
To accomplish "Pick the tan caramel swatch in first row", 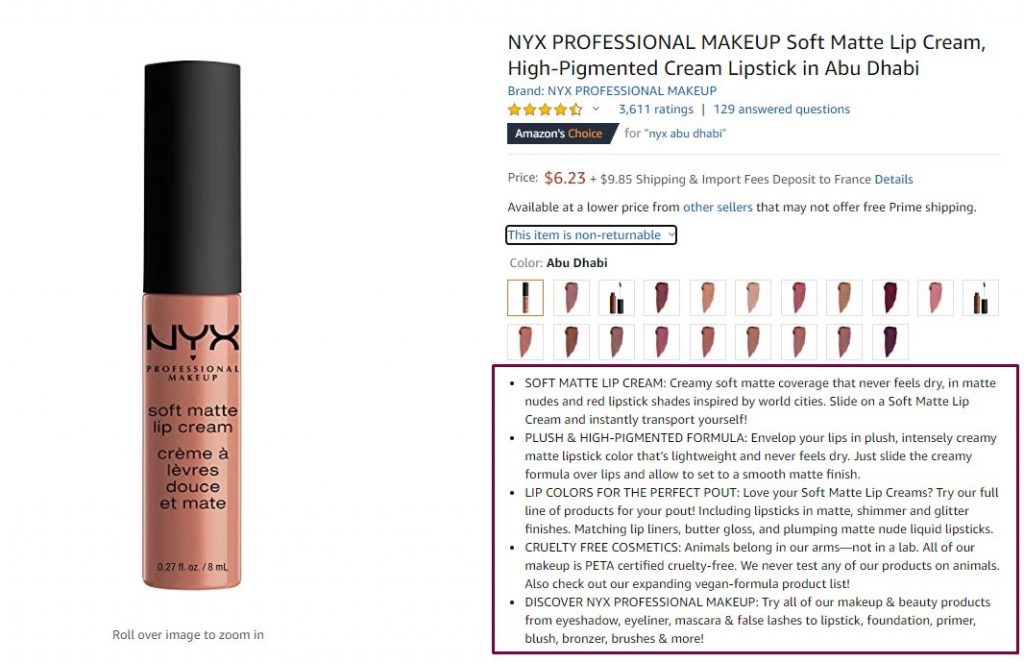I will click(x=844, y=298).
